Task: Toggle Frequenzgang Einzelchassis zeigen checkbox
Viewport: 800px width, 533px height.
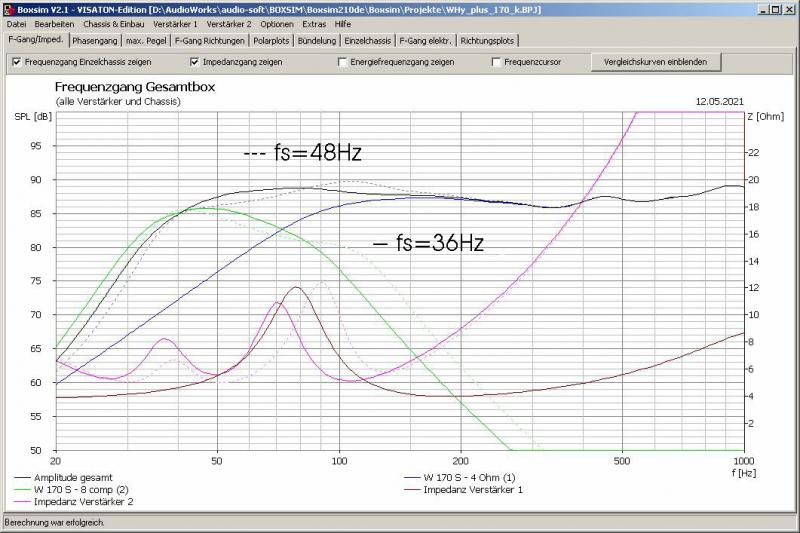Action: click(x=16, y=62)
